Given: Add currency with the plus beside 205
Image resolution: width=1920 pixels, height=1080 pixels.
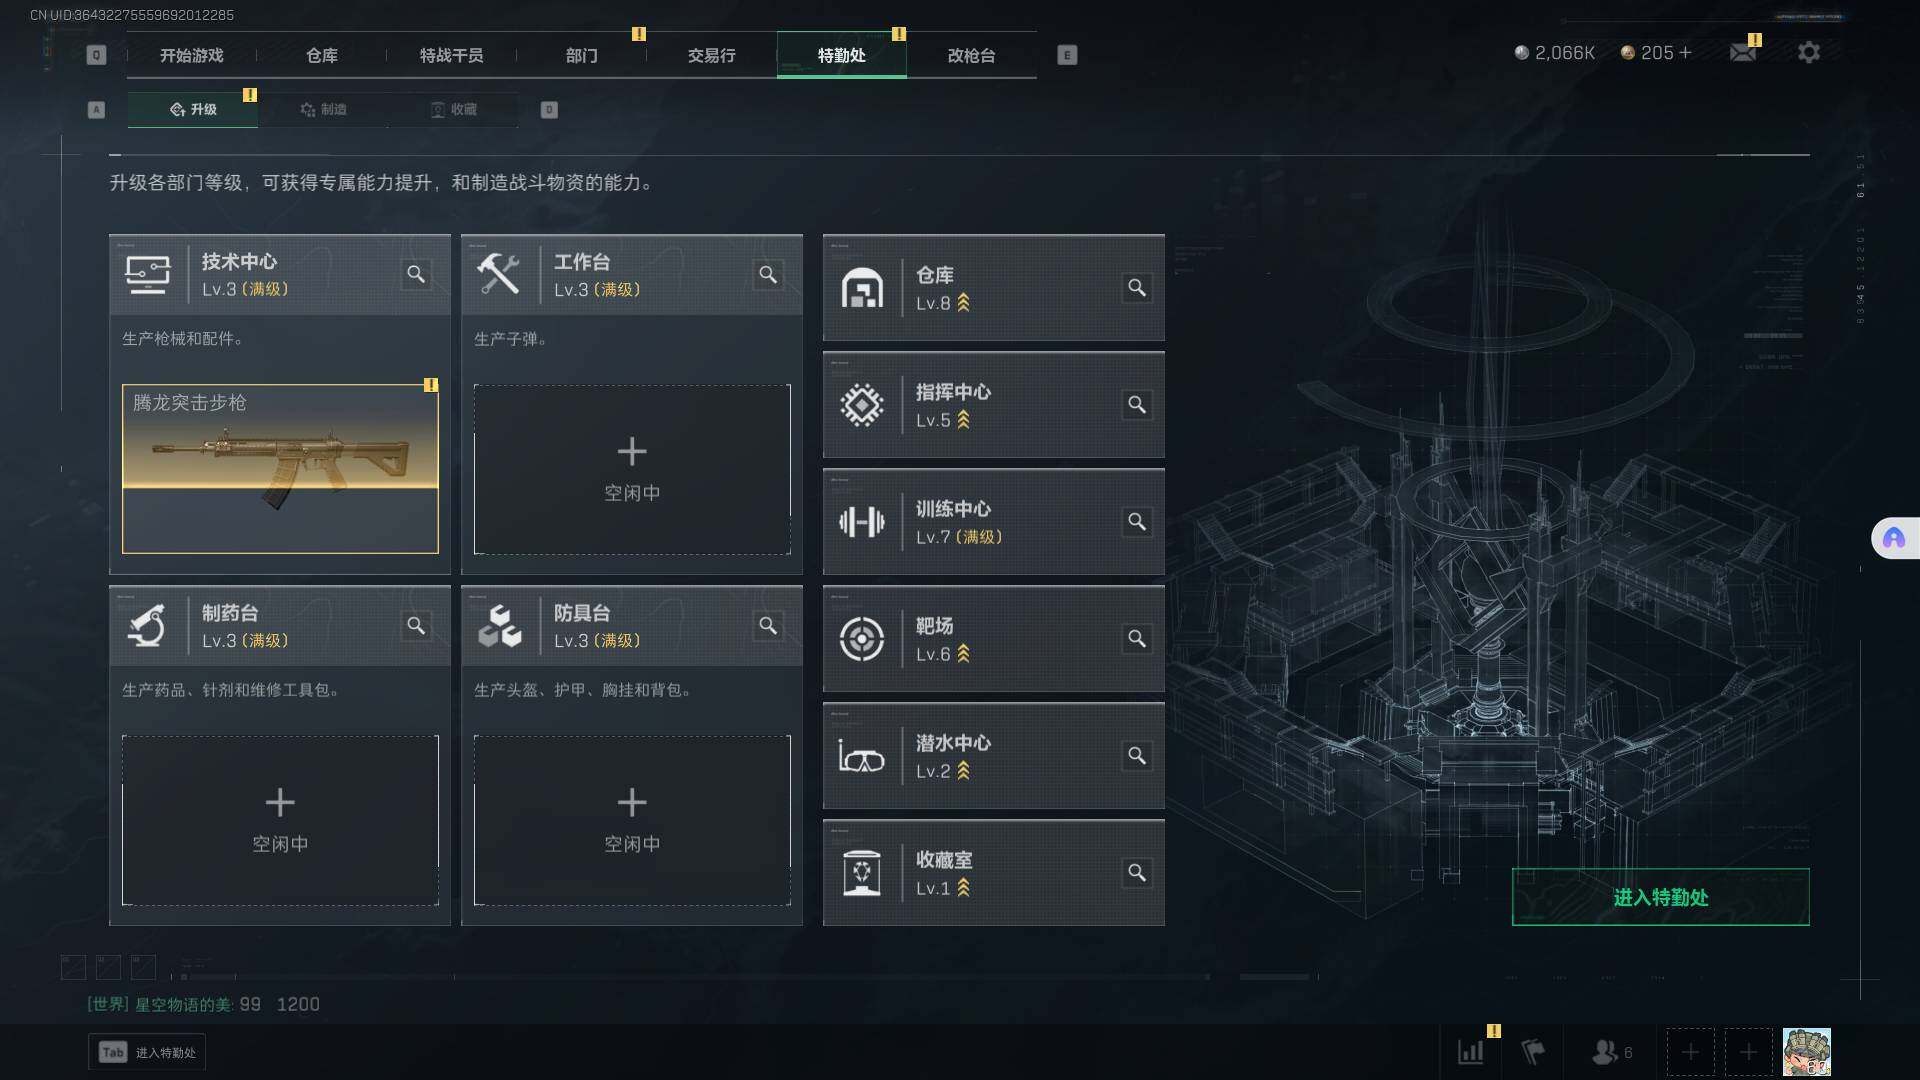Looking at the screenshot, I should coord(1685,52).
